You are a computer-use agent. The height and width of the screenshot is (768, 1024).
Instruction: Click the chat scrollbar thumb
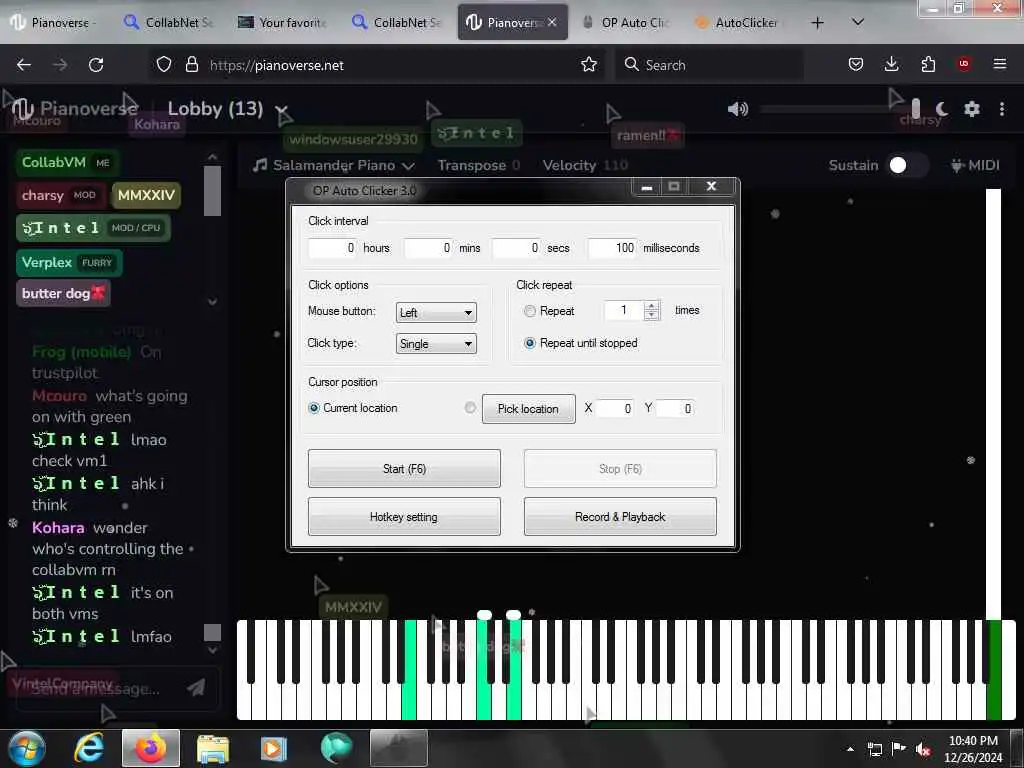tap(212, 632)
